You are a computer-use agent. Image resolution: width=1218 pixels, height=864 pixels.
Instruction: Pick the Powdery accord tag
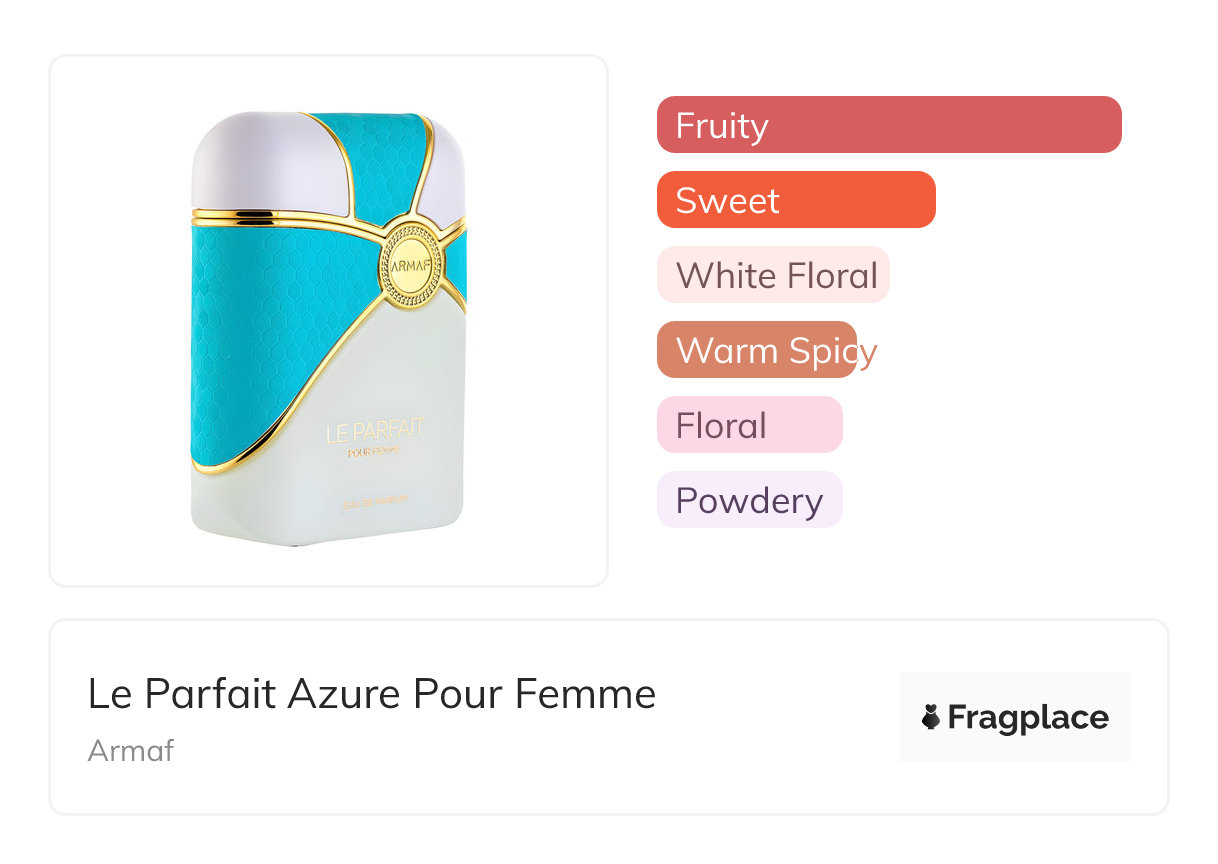(749, 500)
